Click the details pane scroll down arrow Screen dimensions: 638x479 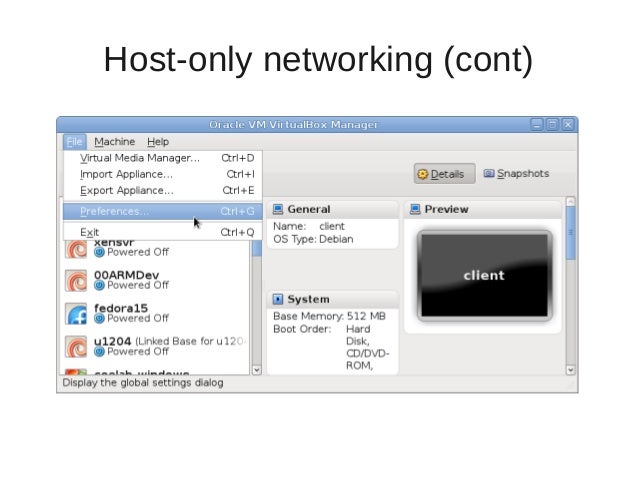tap(570, 370)
